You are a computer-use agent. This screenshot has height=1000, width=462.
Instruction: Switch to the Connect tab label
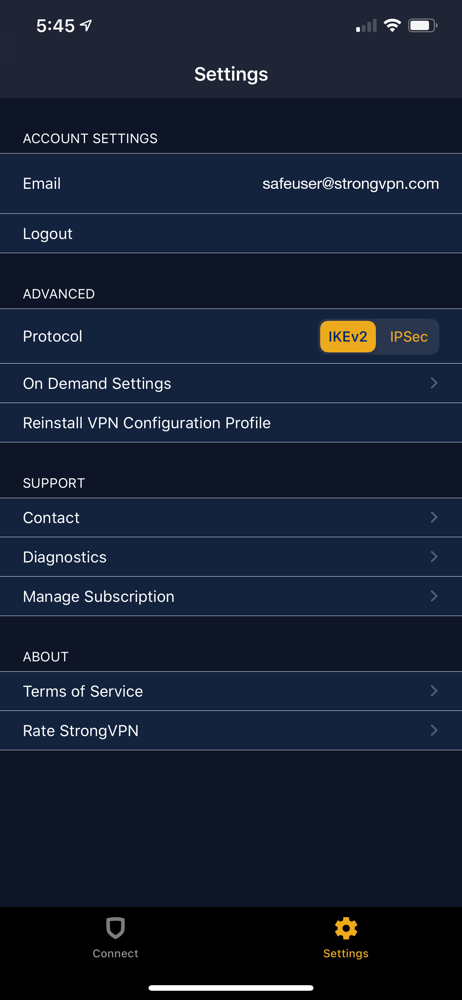(115, 954)
